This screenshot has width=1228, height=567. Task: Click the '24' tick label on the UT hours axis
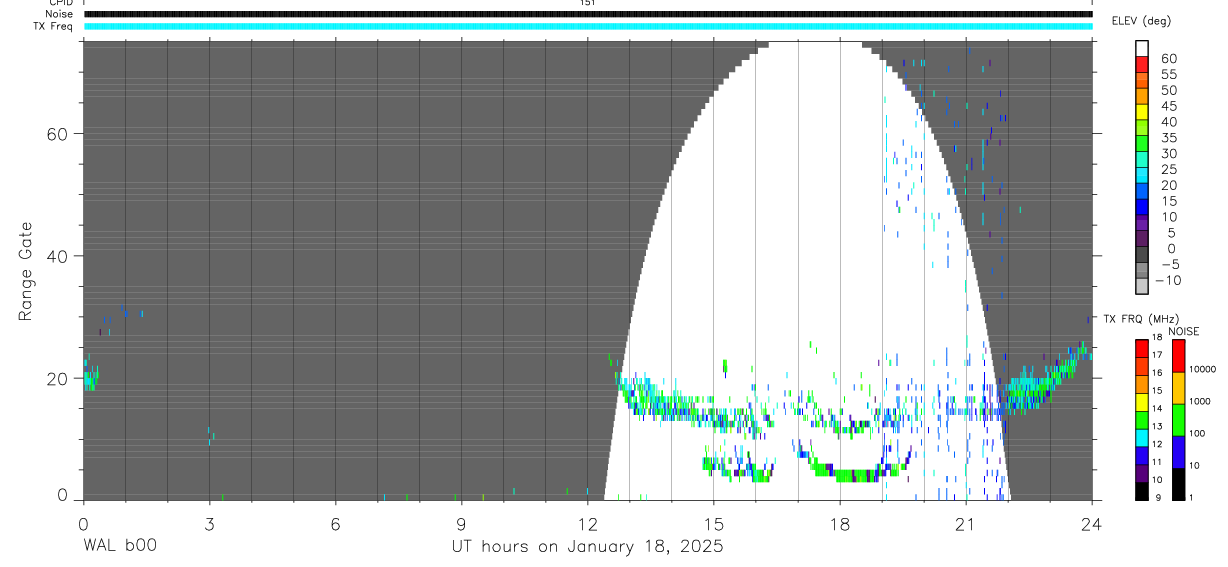click(x=1091, y=524)
